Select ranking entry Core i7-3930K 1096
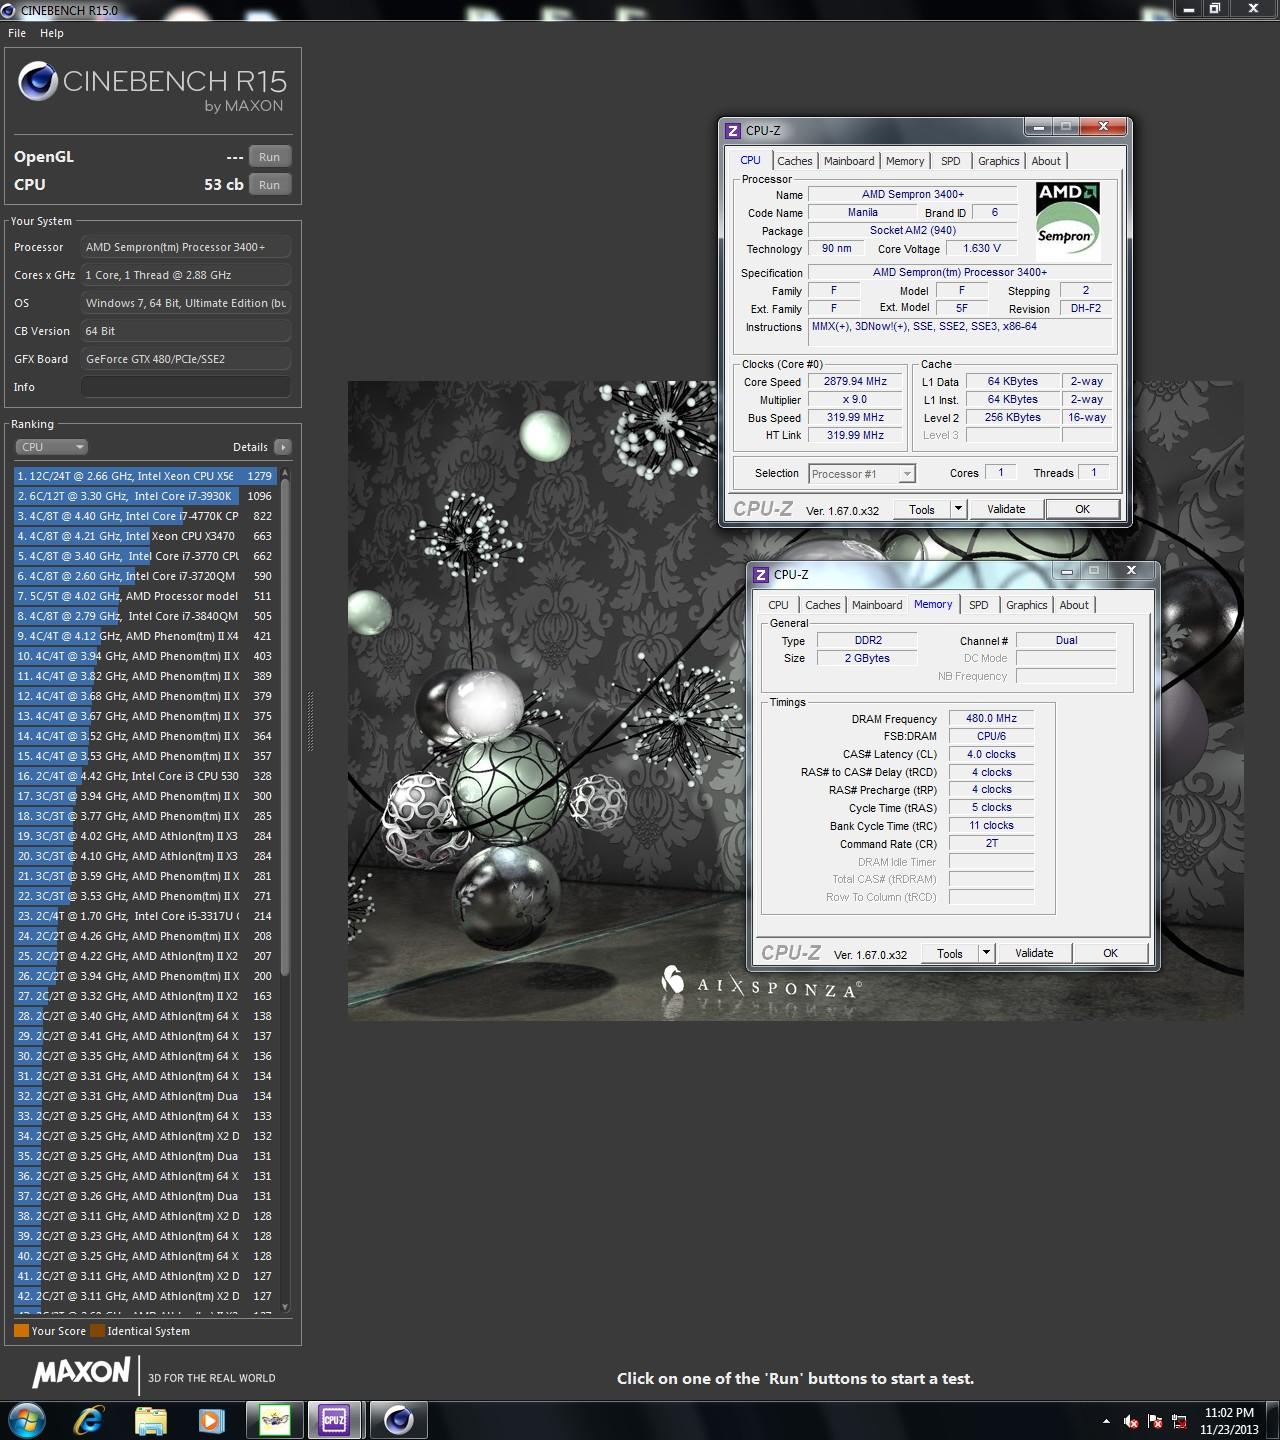Screen dimensions: 1280x1440 (x=145, y=496)
